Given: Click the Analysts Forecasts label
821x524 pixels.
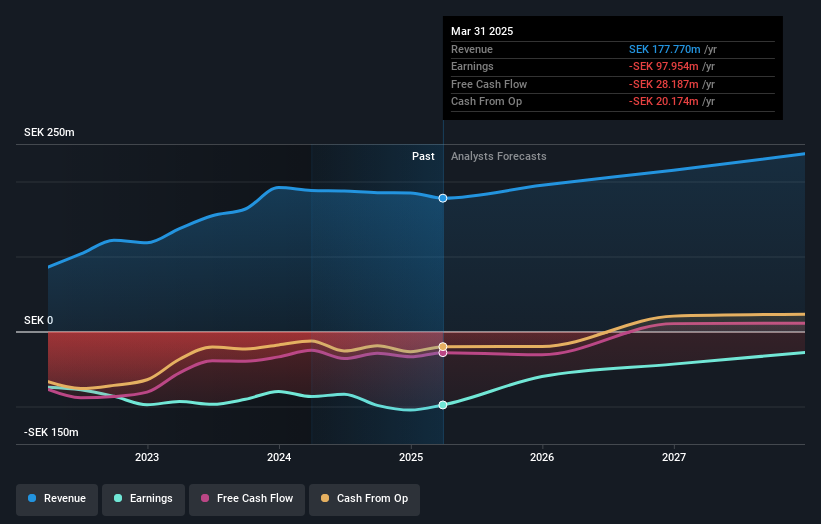Looking at the screenshot, I should pyautogui.click(x=498, y=157).
